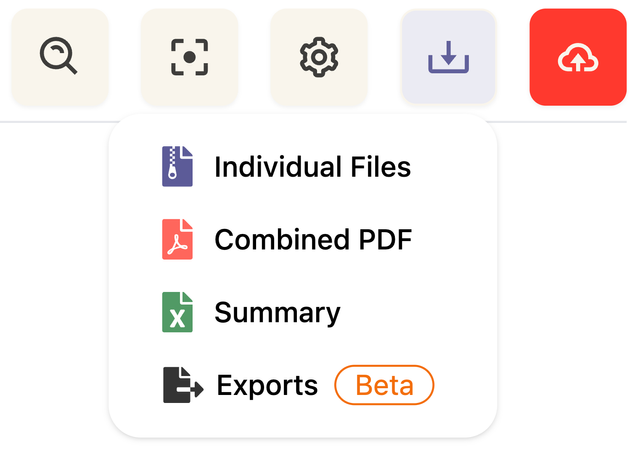Image resolution: width=640 pixels, height=451 pixels.
Task: Click the green Excel spreadsheet icon
Action: (x=177, y=312)
